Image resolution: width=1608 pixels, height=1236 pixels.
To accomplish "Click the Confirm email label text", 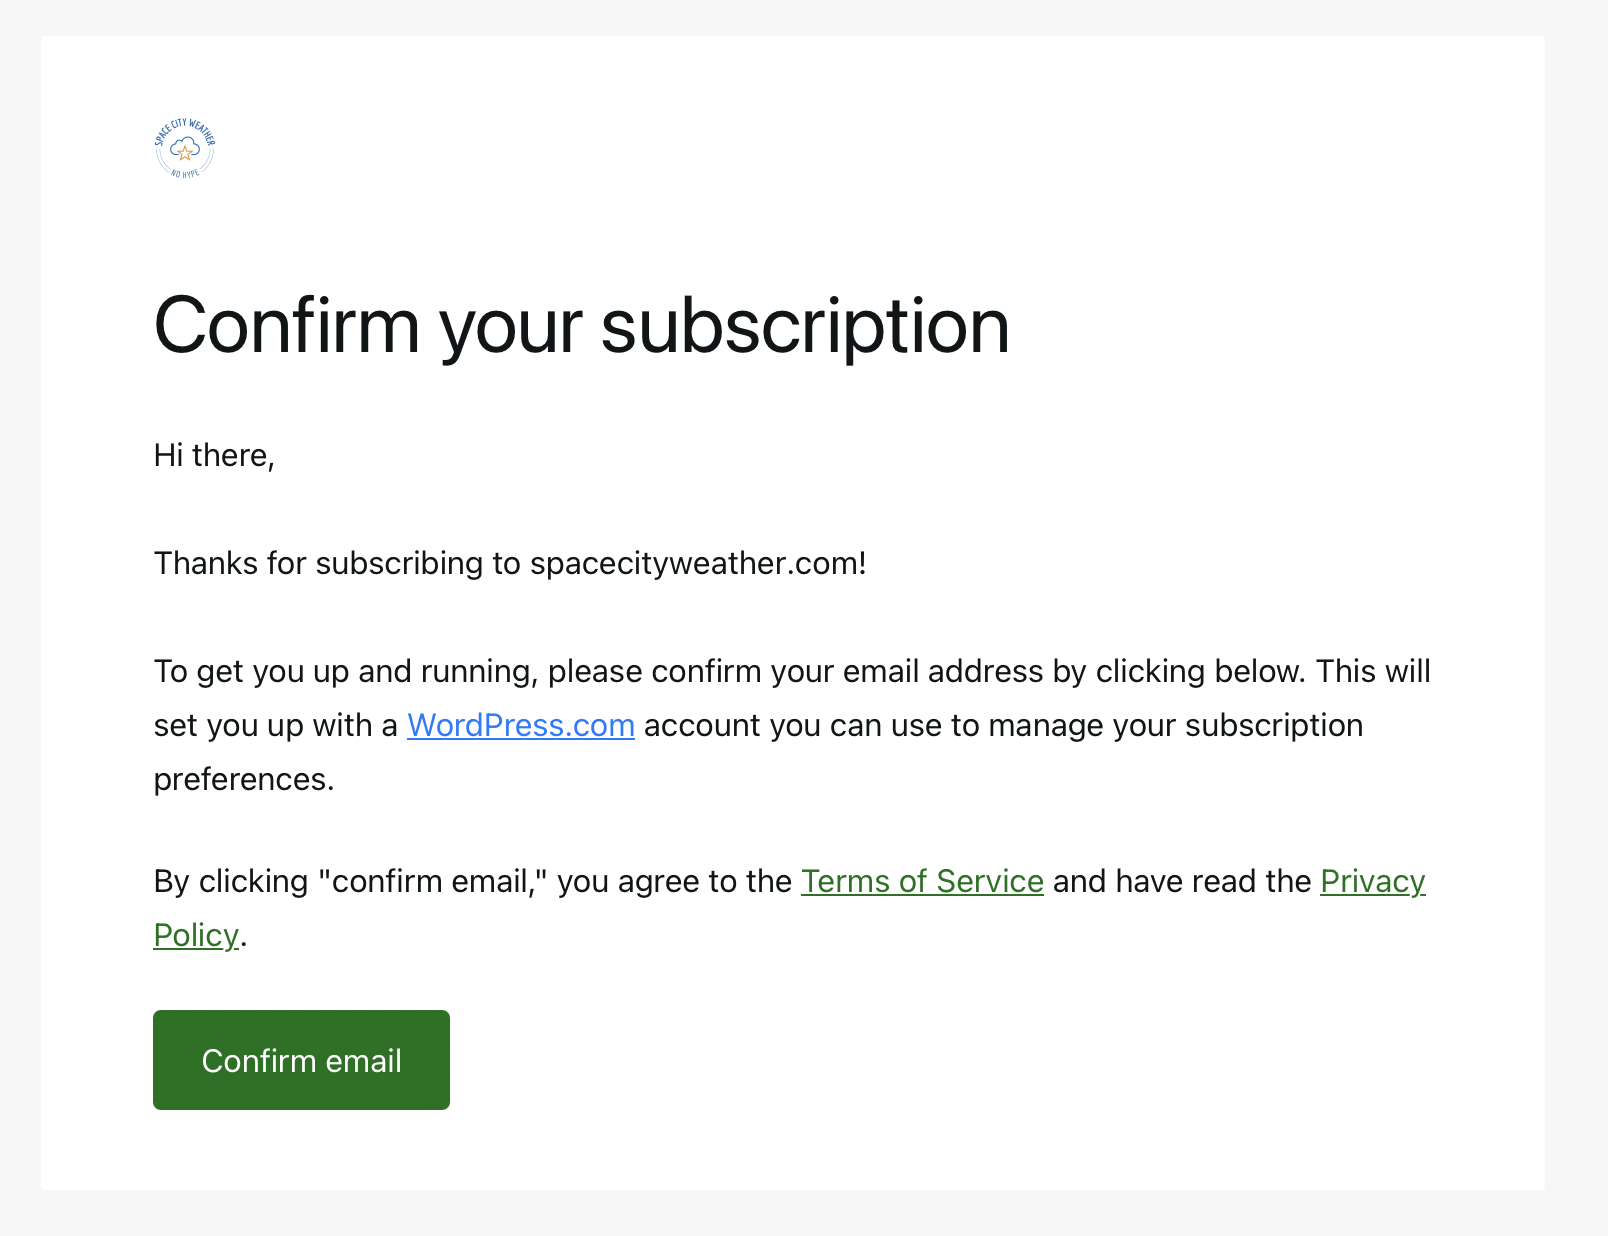I will [301, 1060].
